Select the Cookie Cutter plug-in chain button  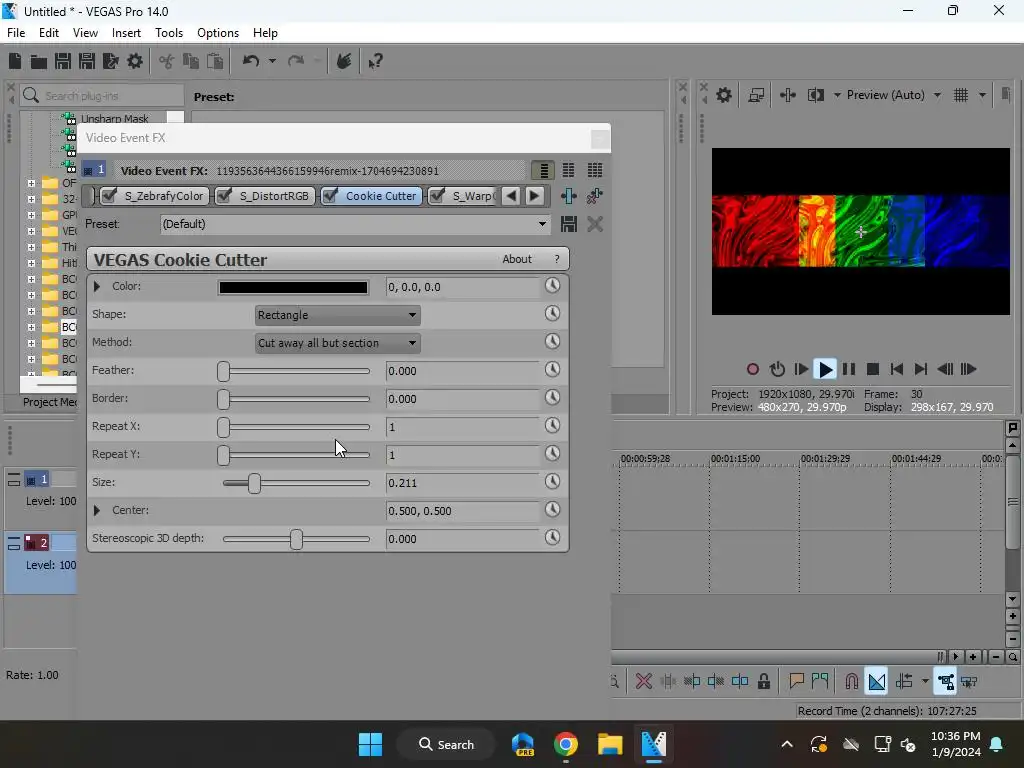coord(372,195)
